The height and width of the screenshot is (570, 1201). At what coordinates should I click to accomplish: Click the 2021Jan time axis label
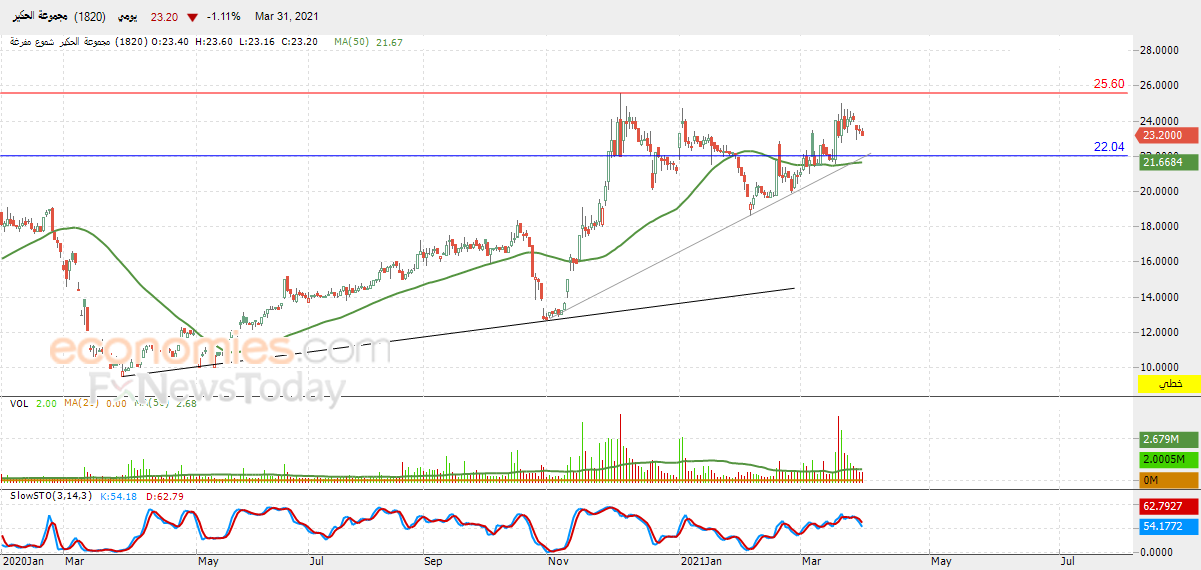(700, 562)
